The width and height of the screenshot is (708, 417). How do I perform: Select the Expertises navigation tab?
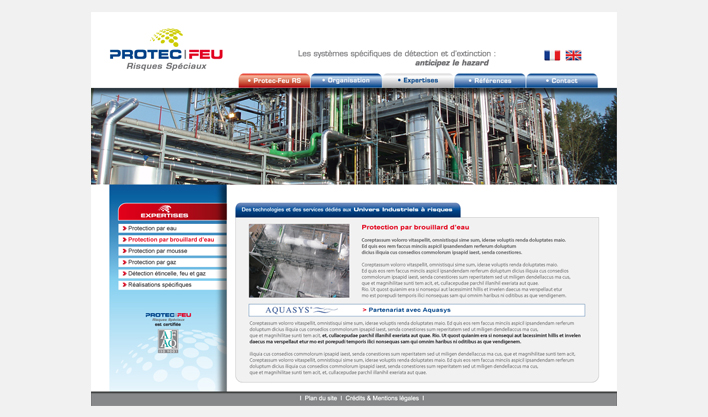coord(418,81)
